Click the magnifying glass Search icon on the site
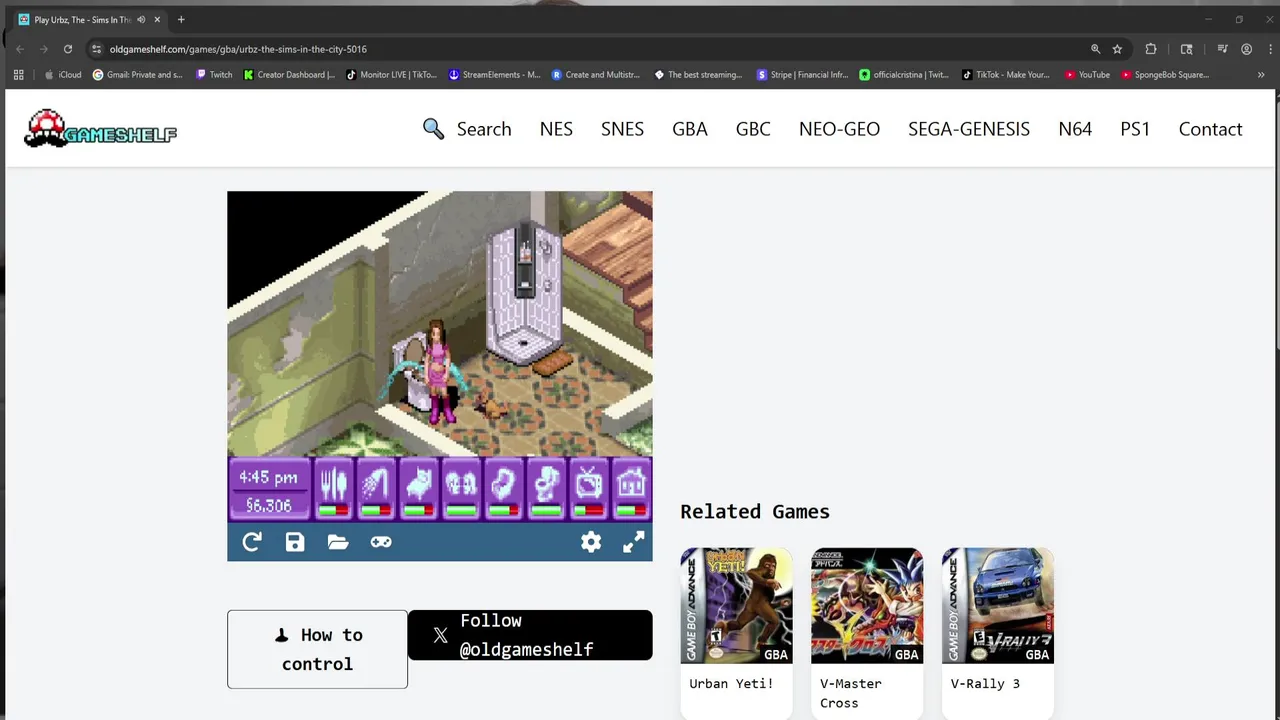Image resolution: width=1280 pixels, height=720 pixels. 433,129
